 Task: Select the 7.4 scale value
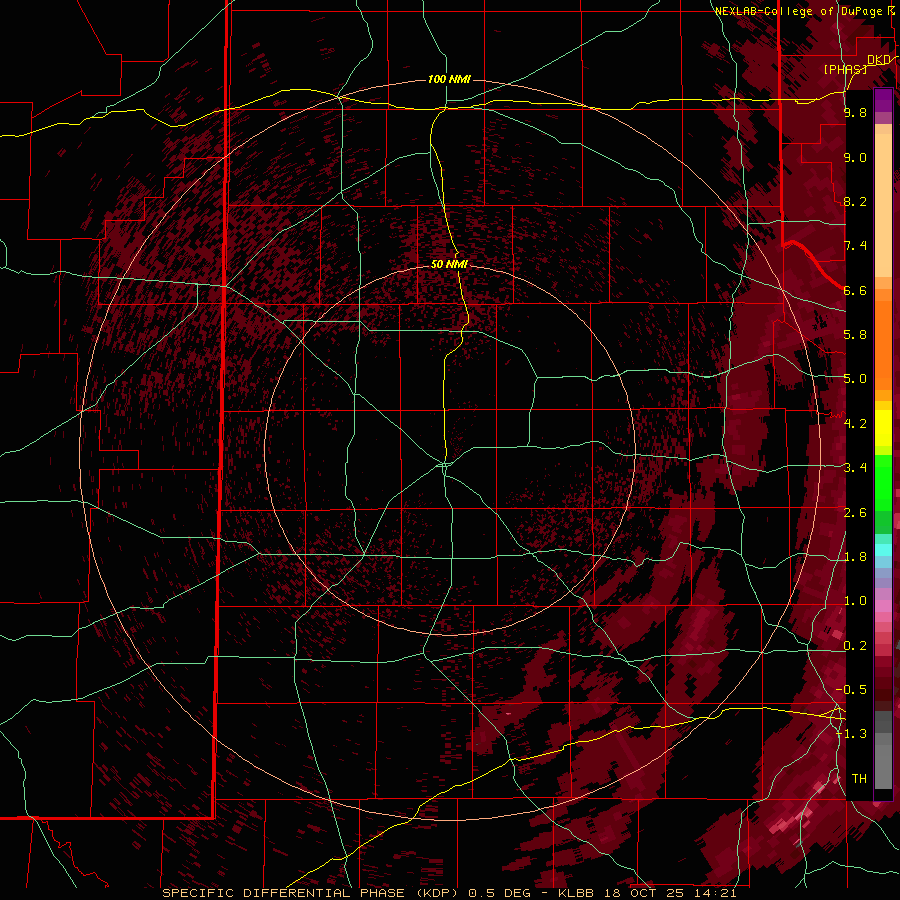855,246
